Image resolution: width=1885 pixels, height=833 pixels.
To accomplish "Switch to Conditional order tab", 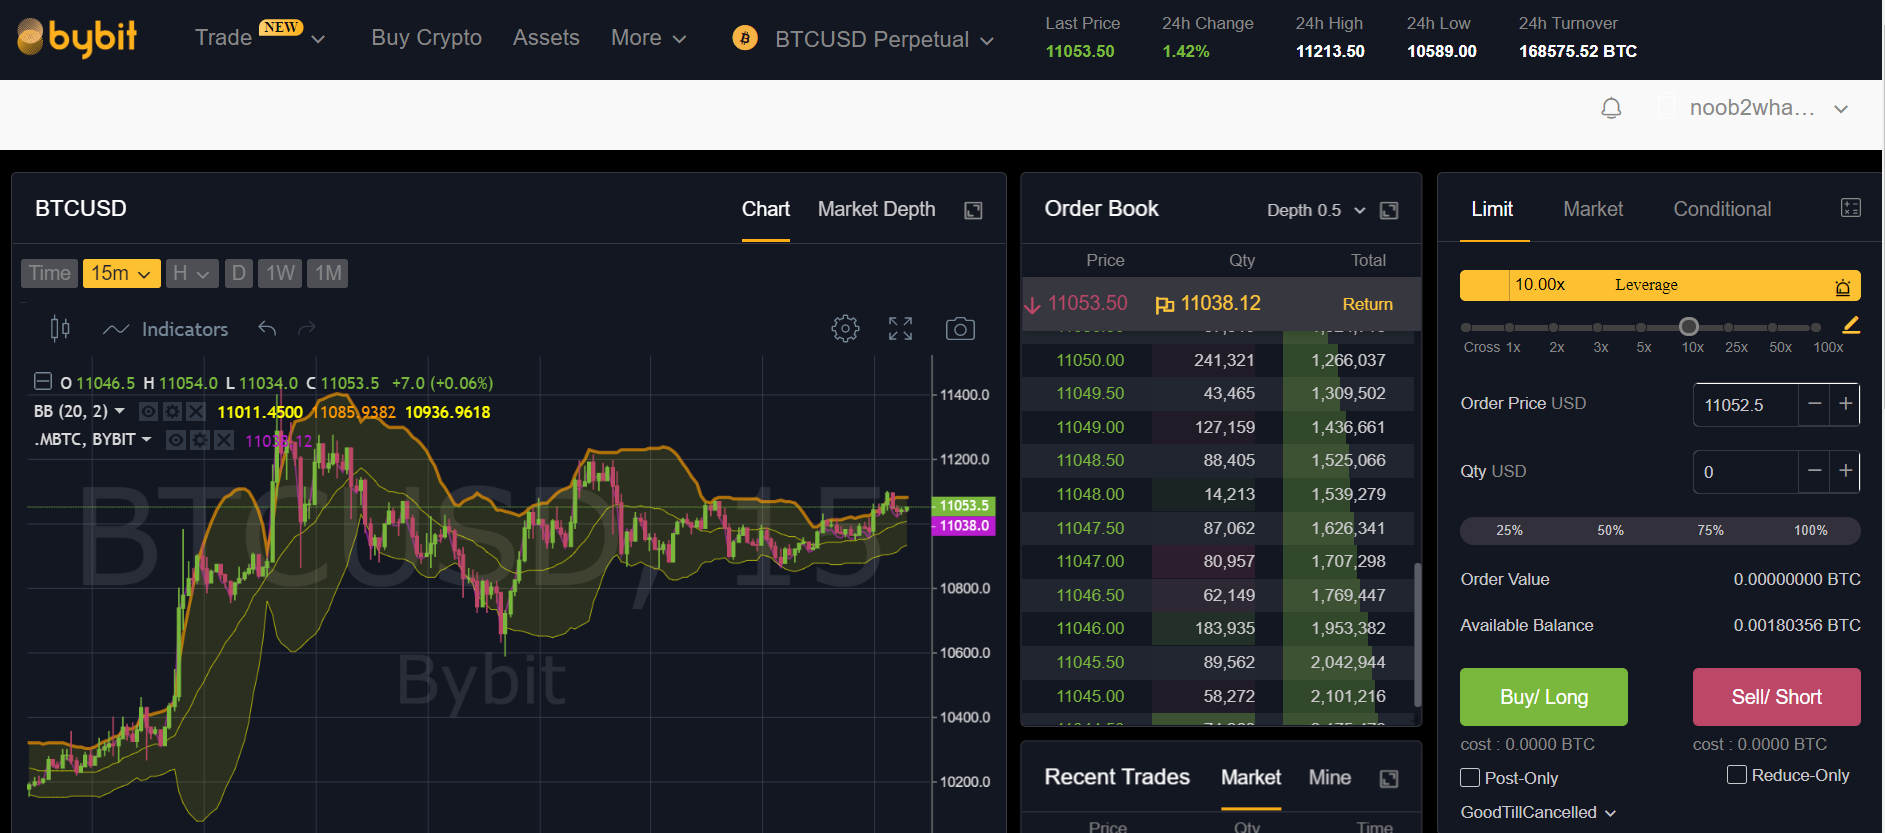I will [1722, 209].
